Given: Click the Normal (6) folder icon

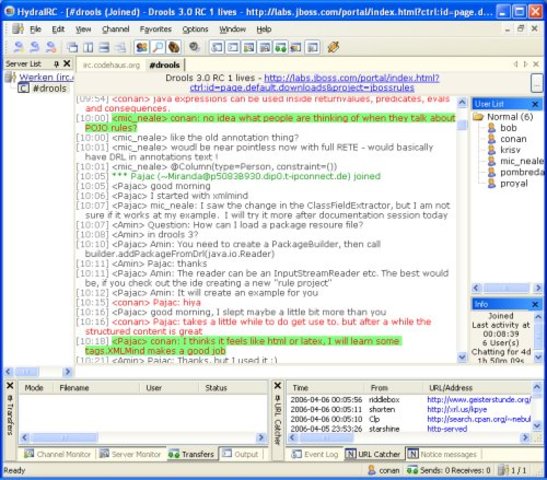Looking at the screenshot, I should (478, 117).
